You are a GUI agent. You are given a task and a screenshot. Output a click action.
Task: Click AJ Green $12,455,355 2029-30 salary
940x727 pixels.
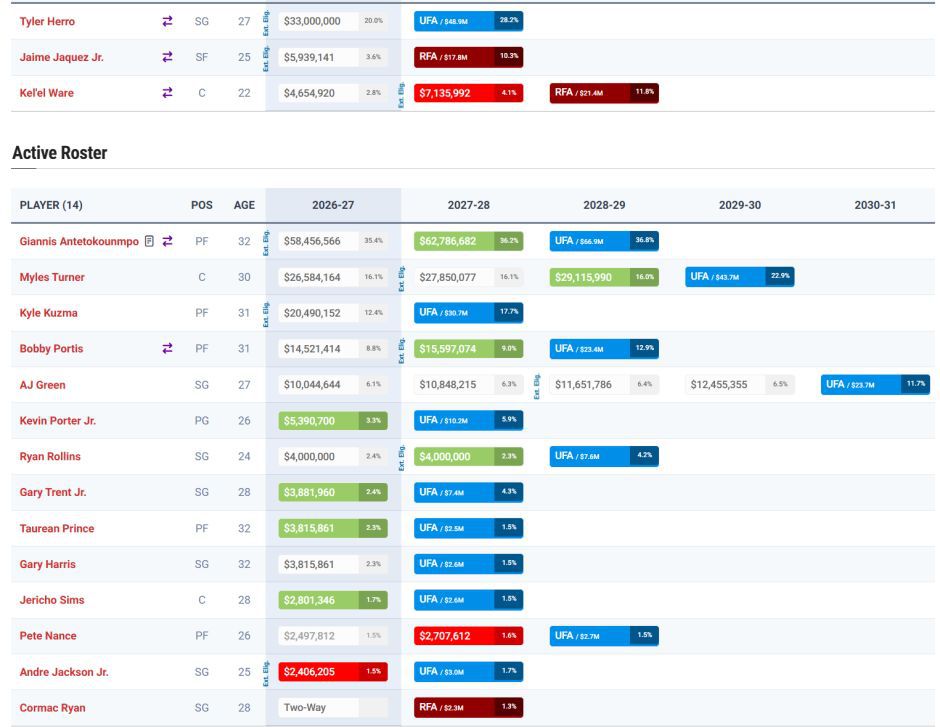pyautogui.click(x=718, y=385)
